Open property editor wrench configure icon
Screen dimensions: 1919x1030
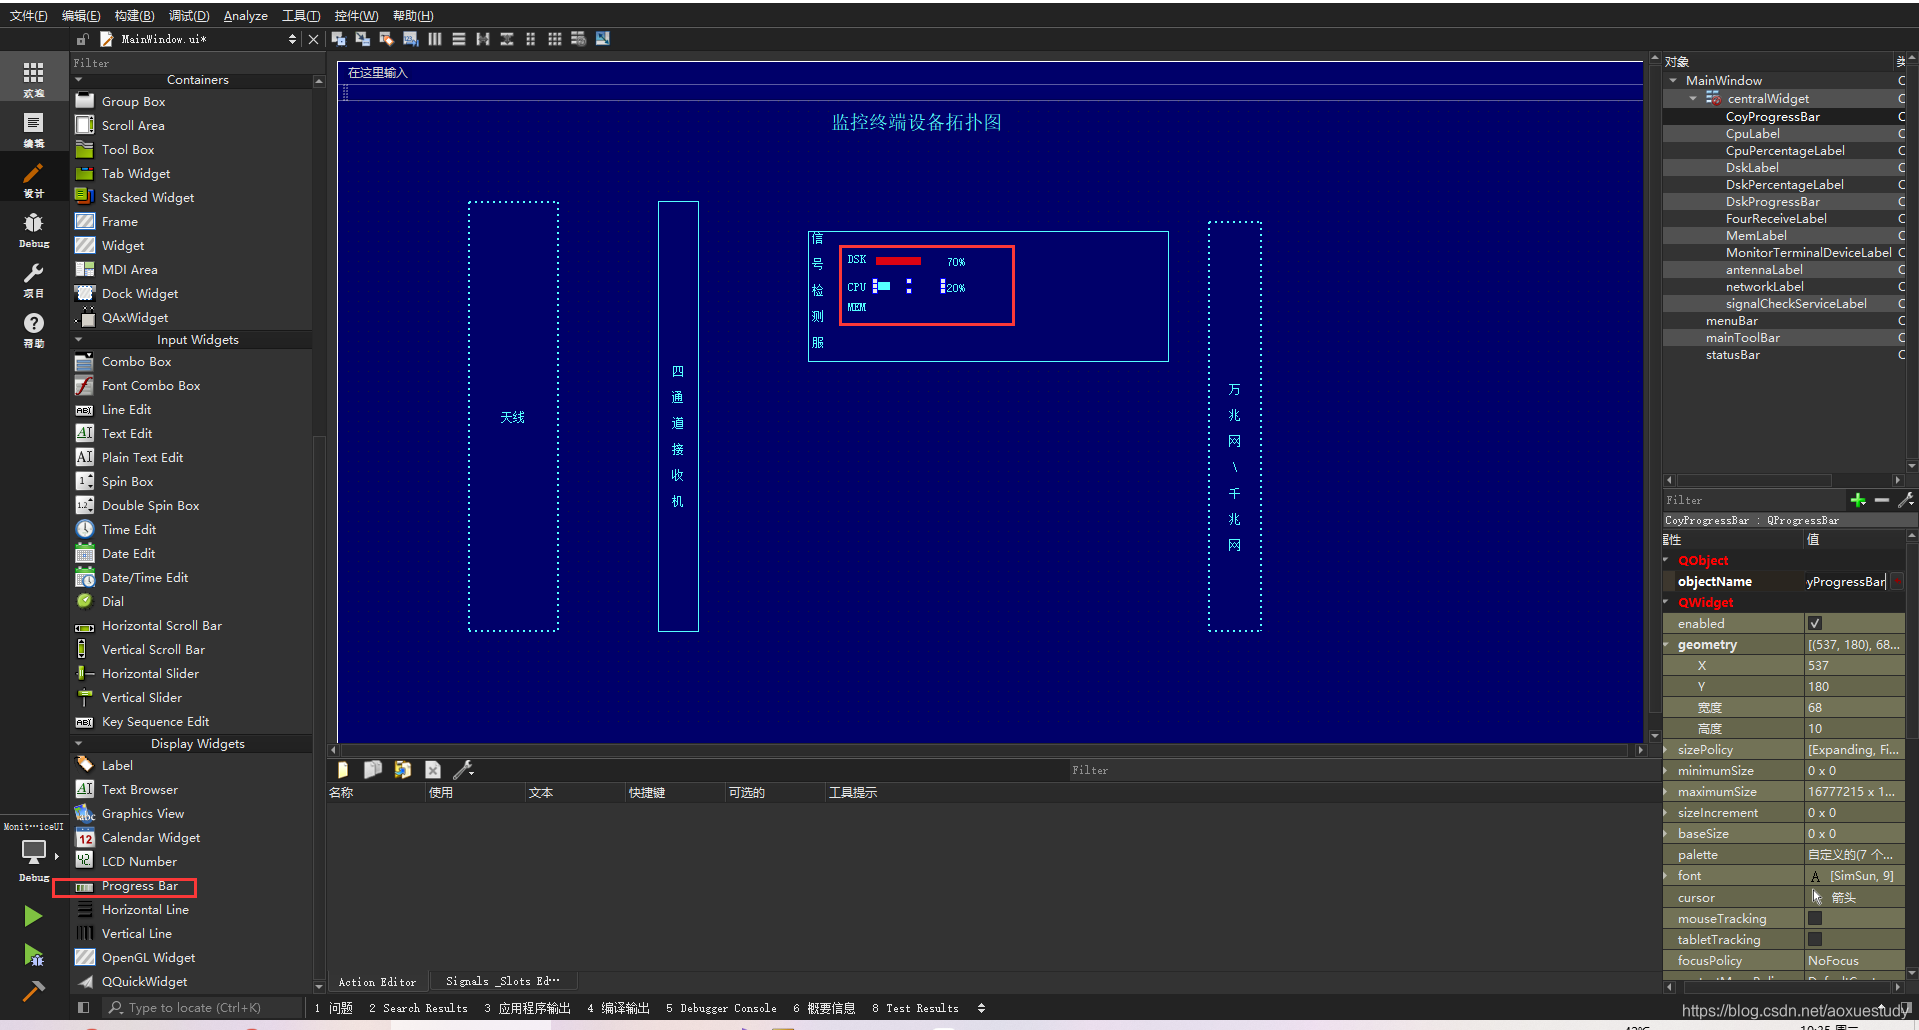pos(1906,500)
